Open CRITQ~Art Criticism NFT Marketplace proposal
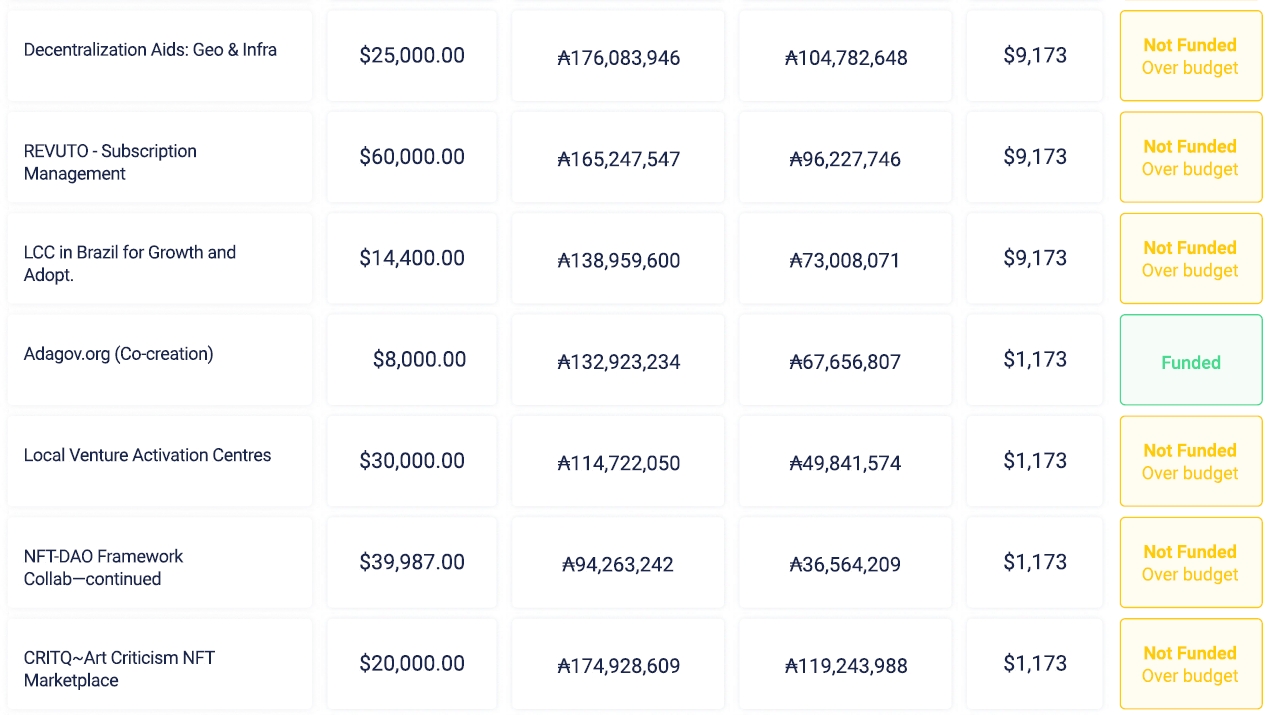 click(x=119, y=669)
